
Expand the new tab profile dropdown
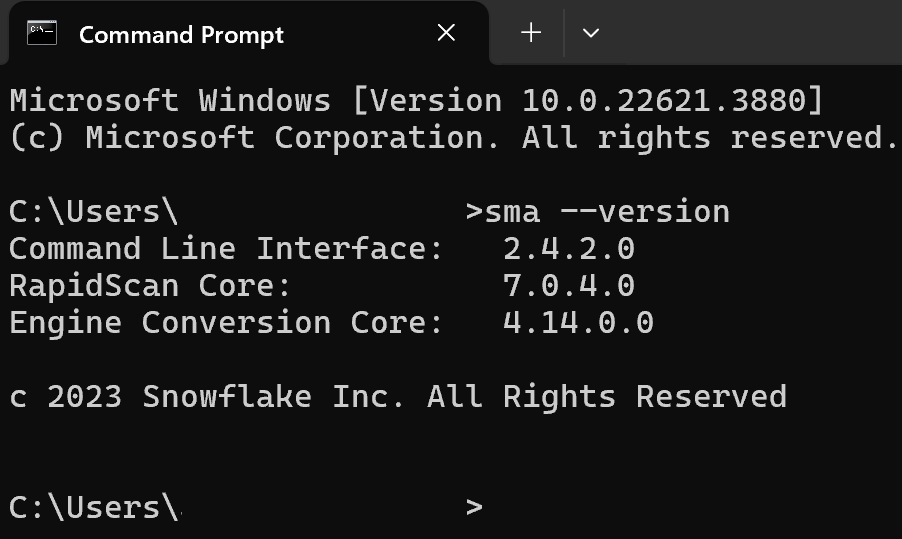click(590, 33)
